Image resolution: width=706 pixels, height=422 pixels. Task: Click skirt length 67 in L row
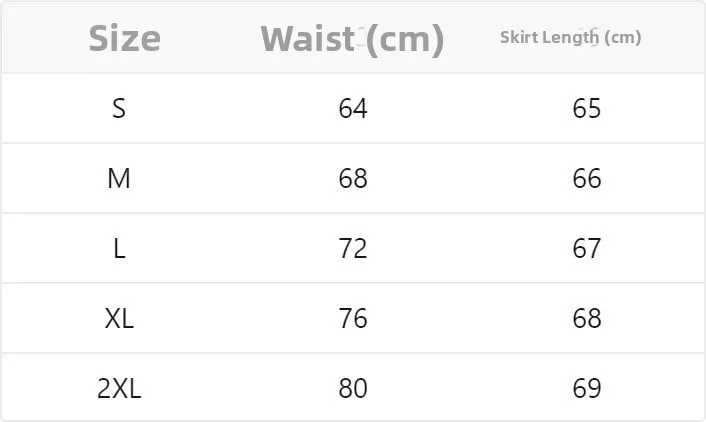coord(587,248)
